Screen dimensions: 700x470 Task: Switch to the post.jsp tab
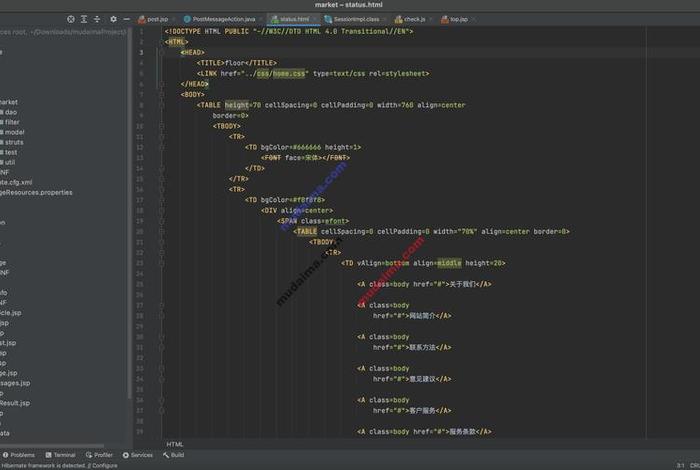pos(157,19)
